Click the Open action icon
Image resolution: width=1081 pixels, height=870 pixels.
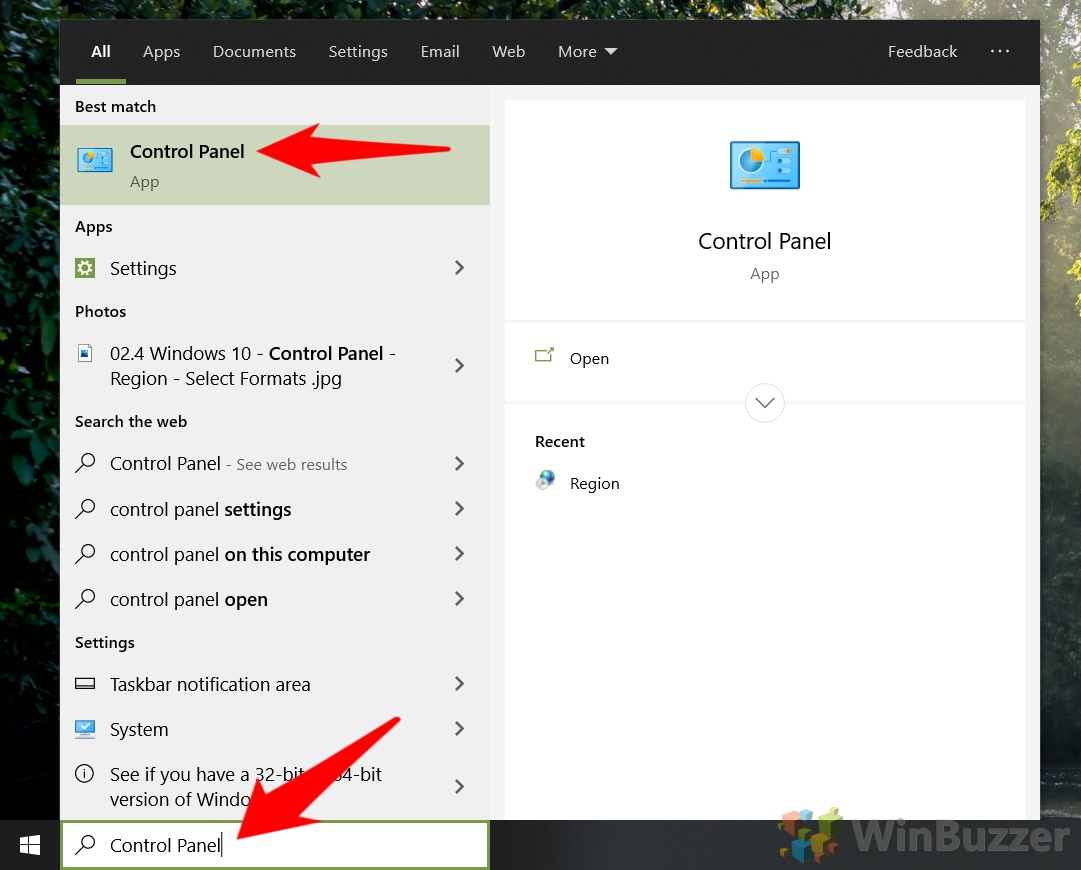coord(544,356)
